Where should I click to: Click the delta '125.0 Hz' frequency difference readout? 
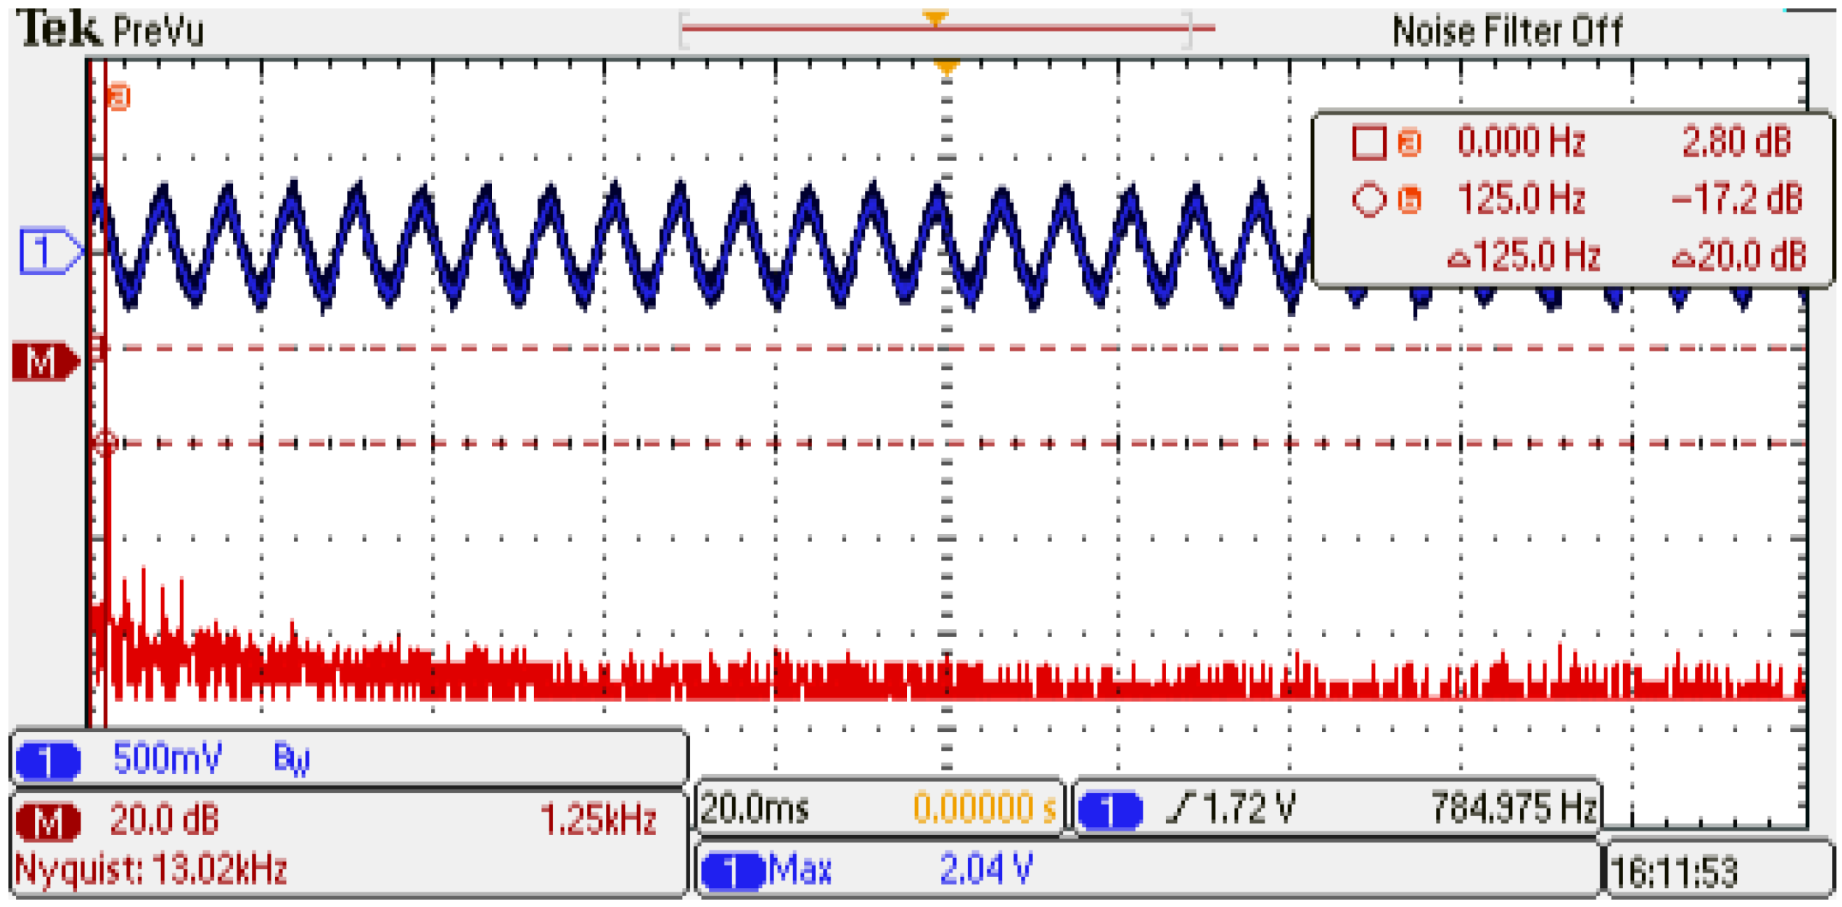click(x=1524, y=257)
